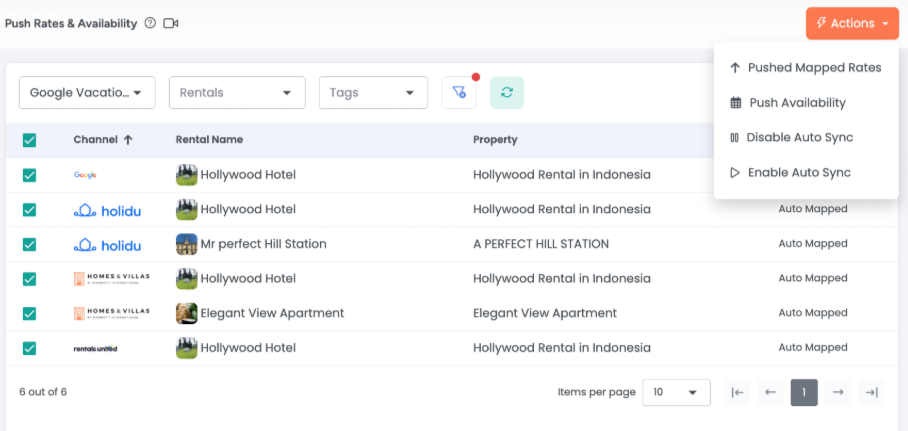The image size is (908, 431).
Task: Click the green refresh sync icon
Action: 507,92
